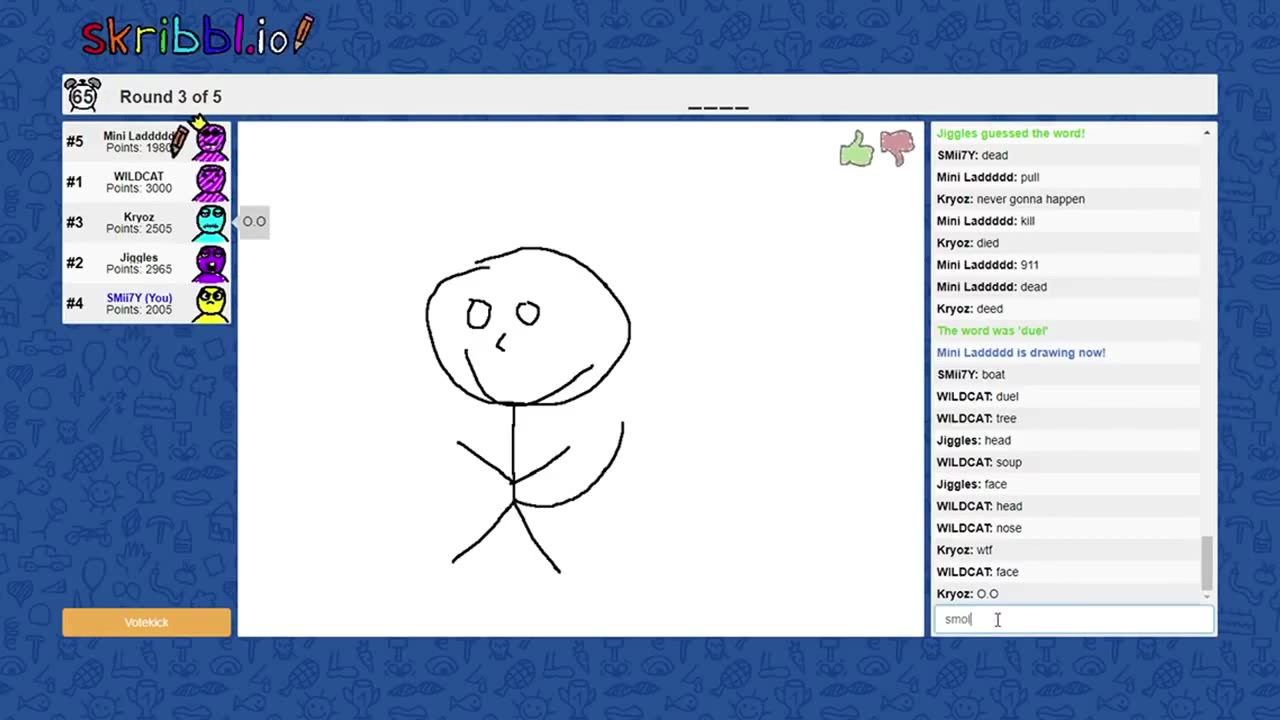Click 'Kryoz: never gonna happen' chat line
This screenshot has height=720, width=1280.
tap(1010, 199)
